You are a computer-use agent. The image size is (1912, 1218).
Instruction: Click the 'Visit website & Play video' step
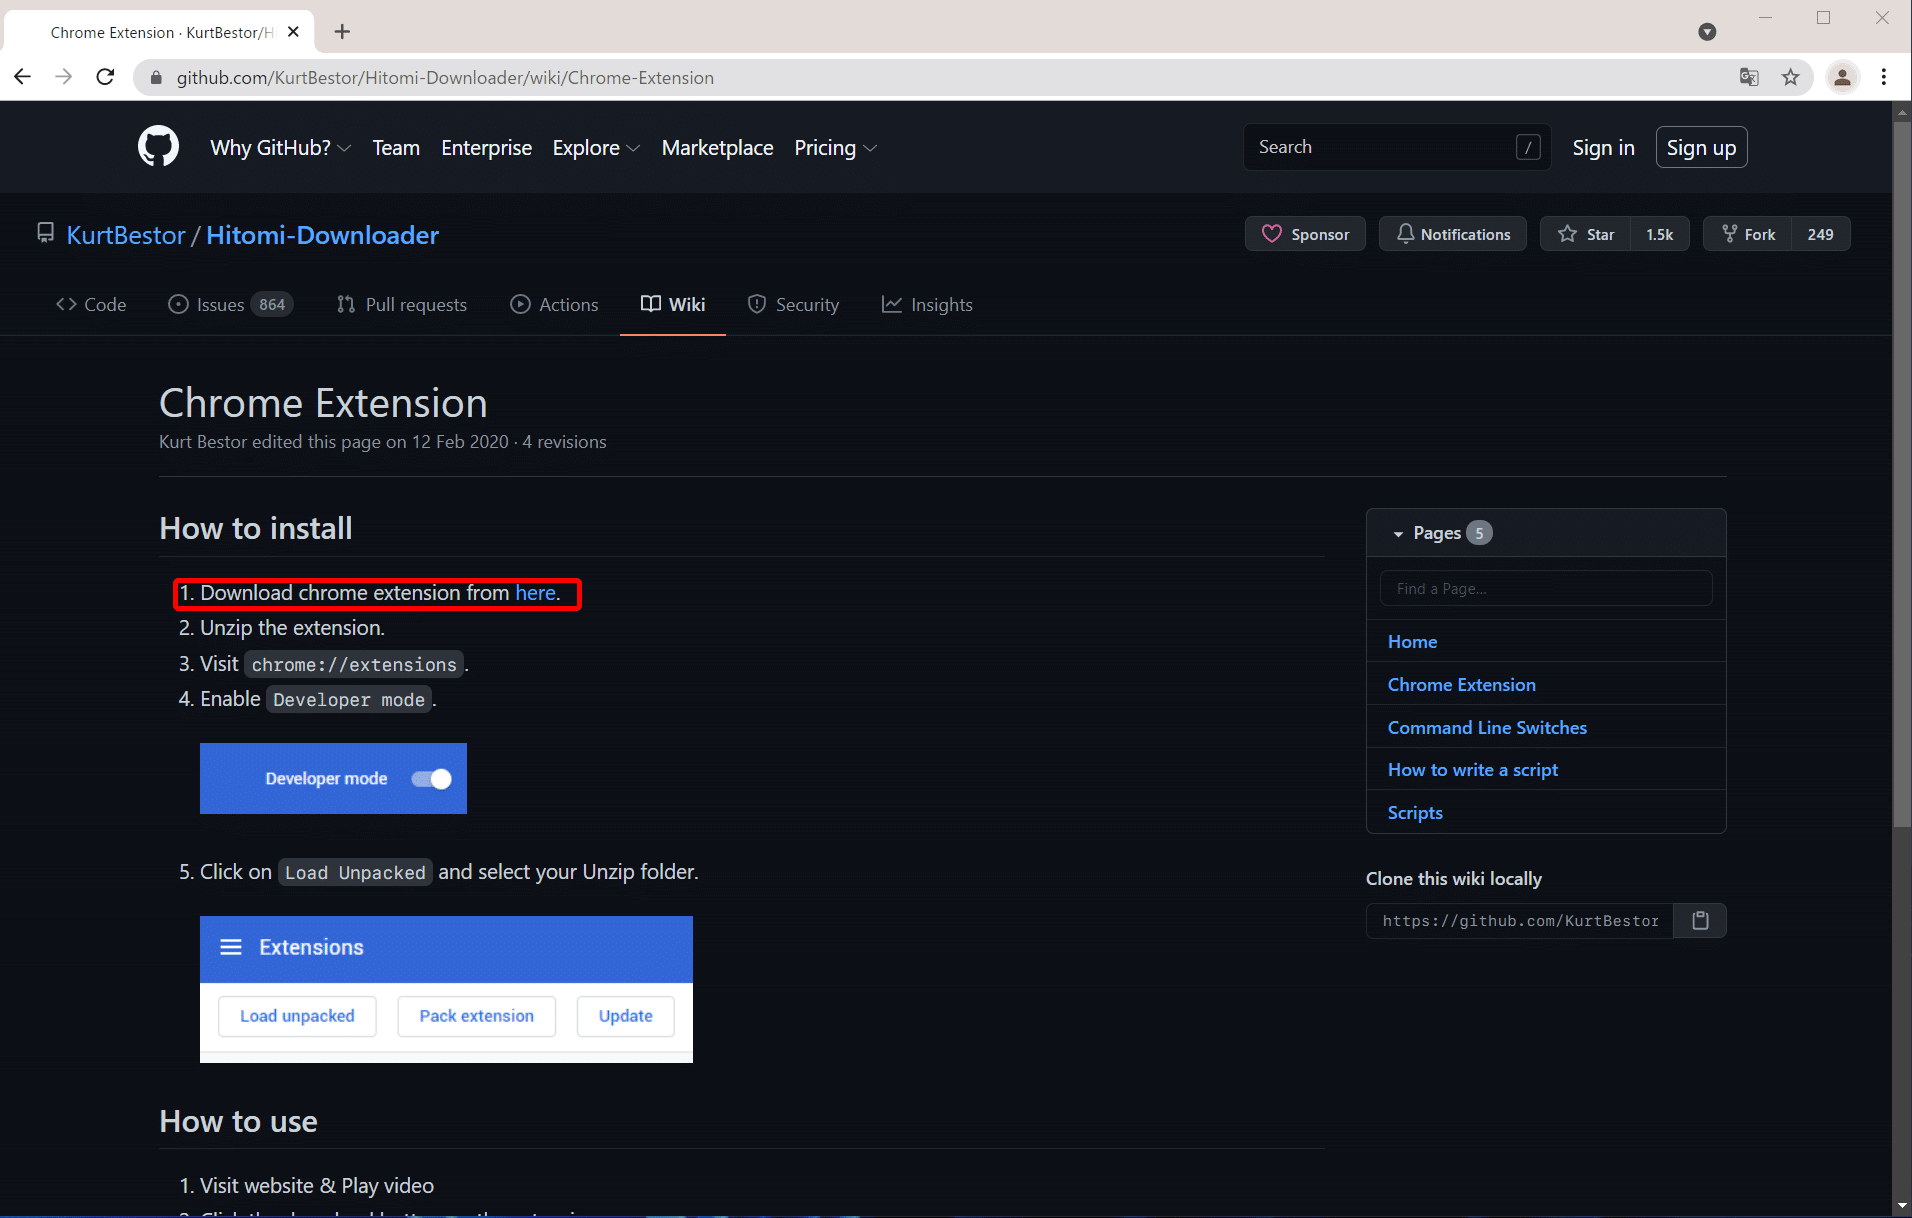click(x=317, y=1186)
